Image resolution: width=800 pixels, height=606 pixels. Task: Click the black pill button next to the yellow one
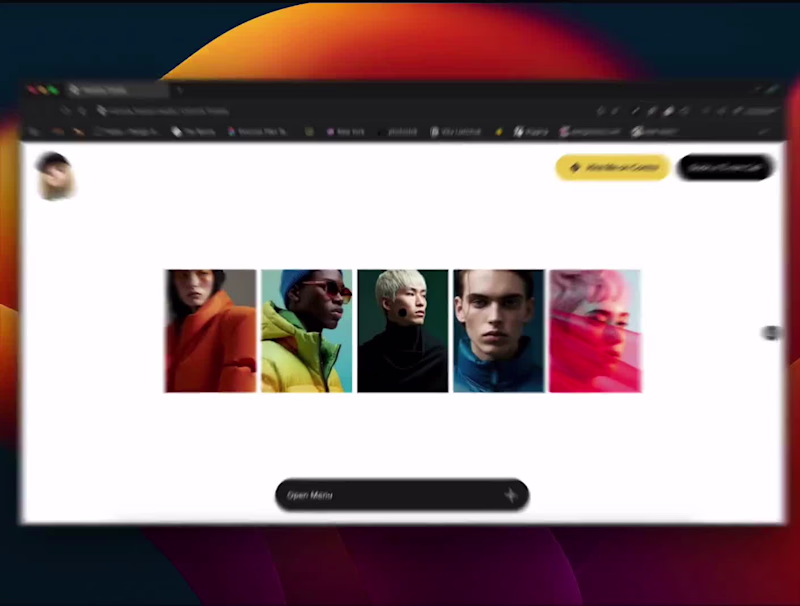click(x=724, y=168)
